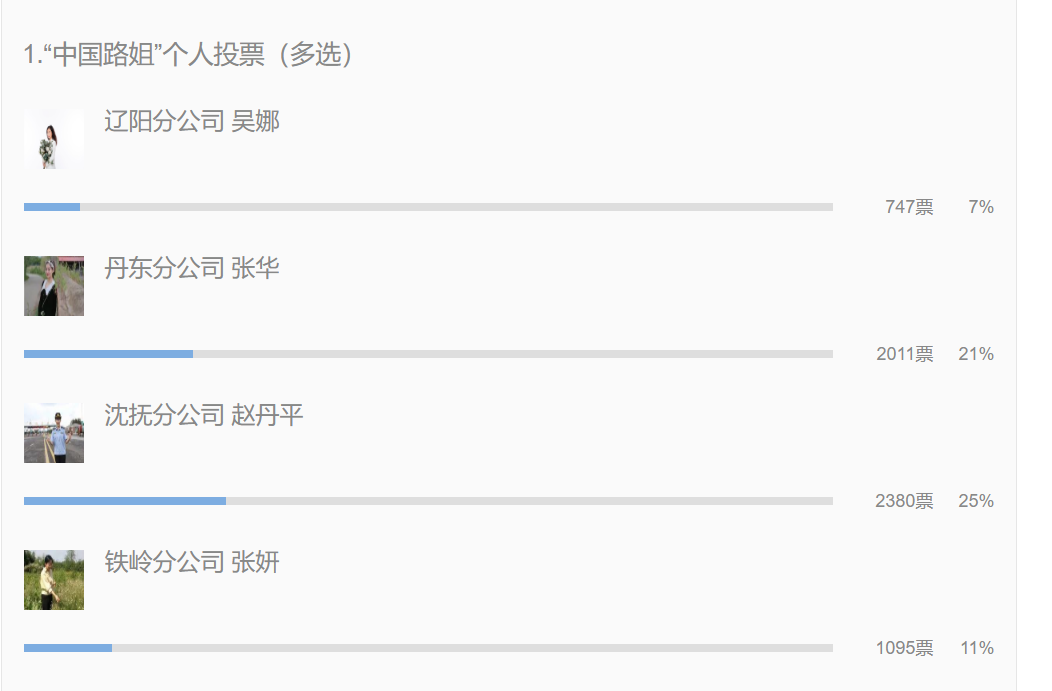Click 赵丹平's vote progress bar
1052x691 pixels.
click(428, 501)
